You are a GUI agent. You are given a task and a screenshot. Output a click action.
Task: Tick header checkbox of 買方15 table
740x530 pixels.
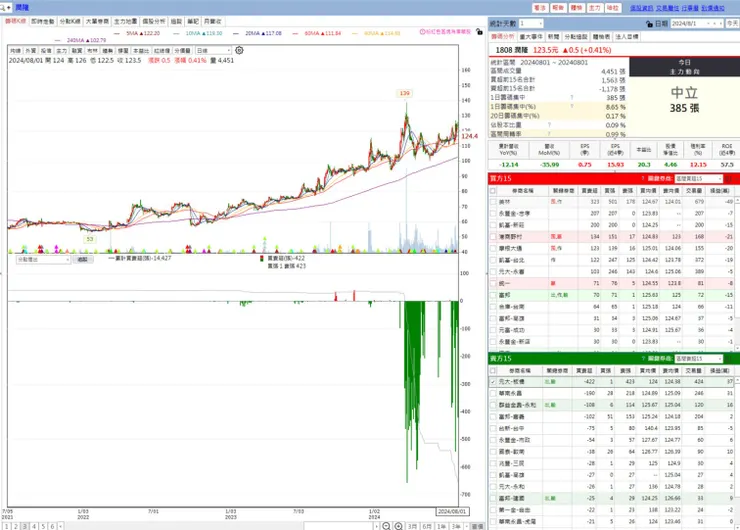point(493,191)
